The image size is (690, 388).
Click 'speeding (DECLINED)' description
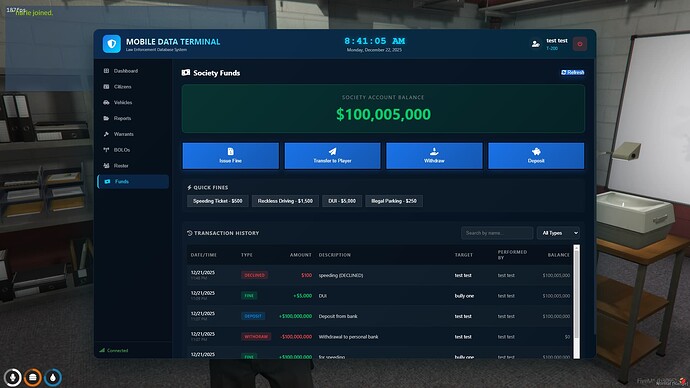[x=341, y=275]
